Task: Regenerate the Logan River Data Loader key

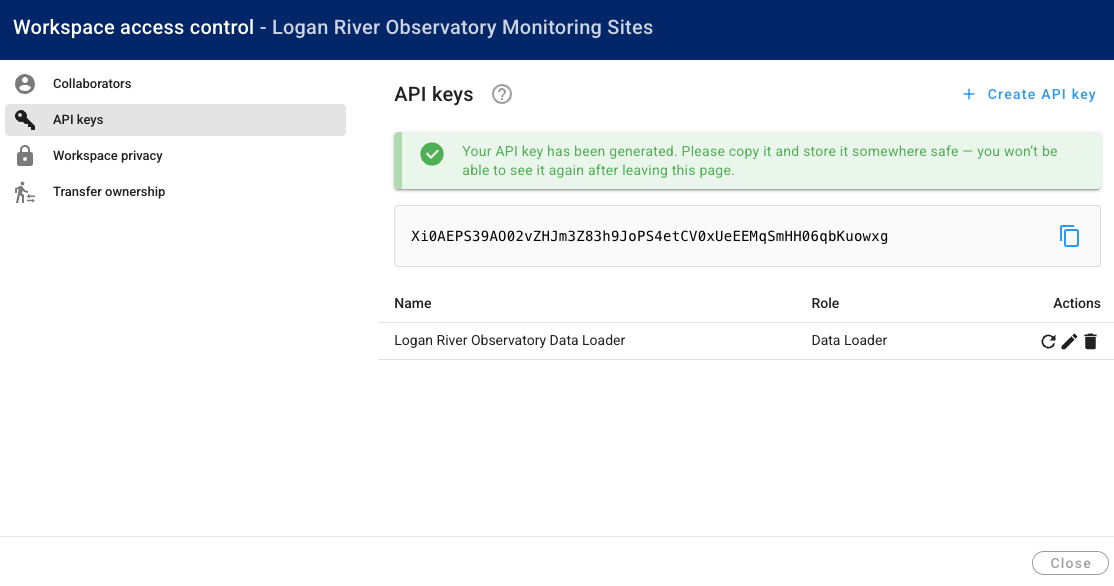Action: tap(1048, 342)
